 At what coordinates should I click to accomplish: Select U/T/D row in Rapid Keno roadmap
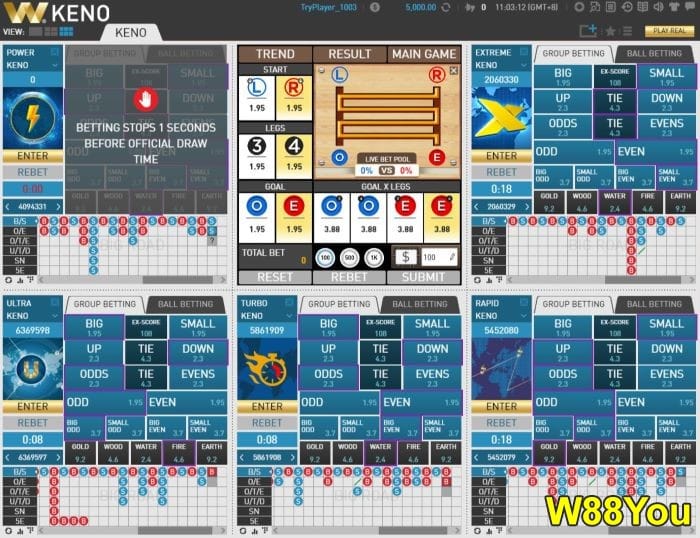coord(488,501)
